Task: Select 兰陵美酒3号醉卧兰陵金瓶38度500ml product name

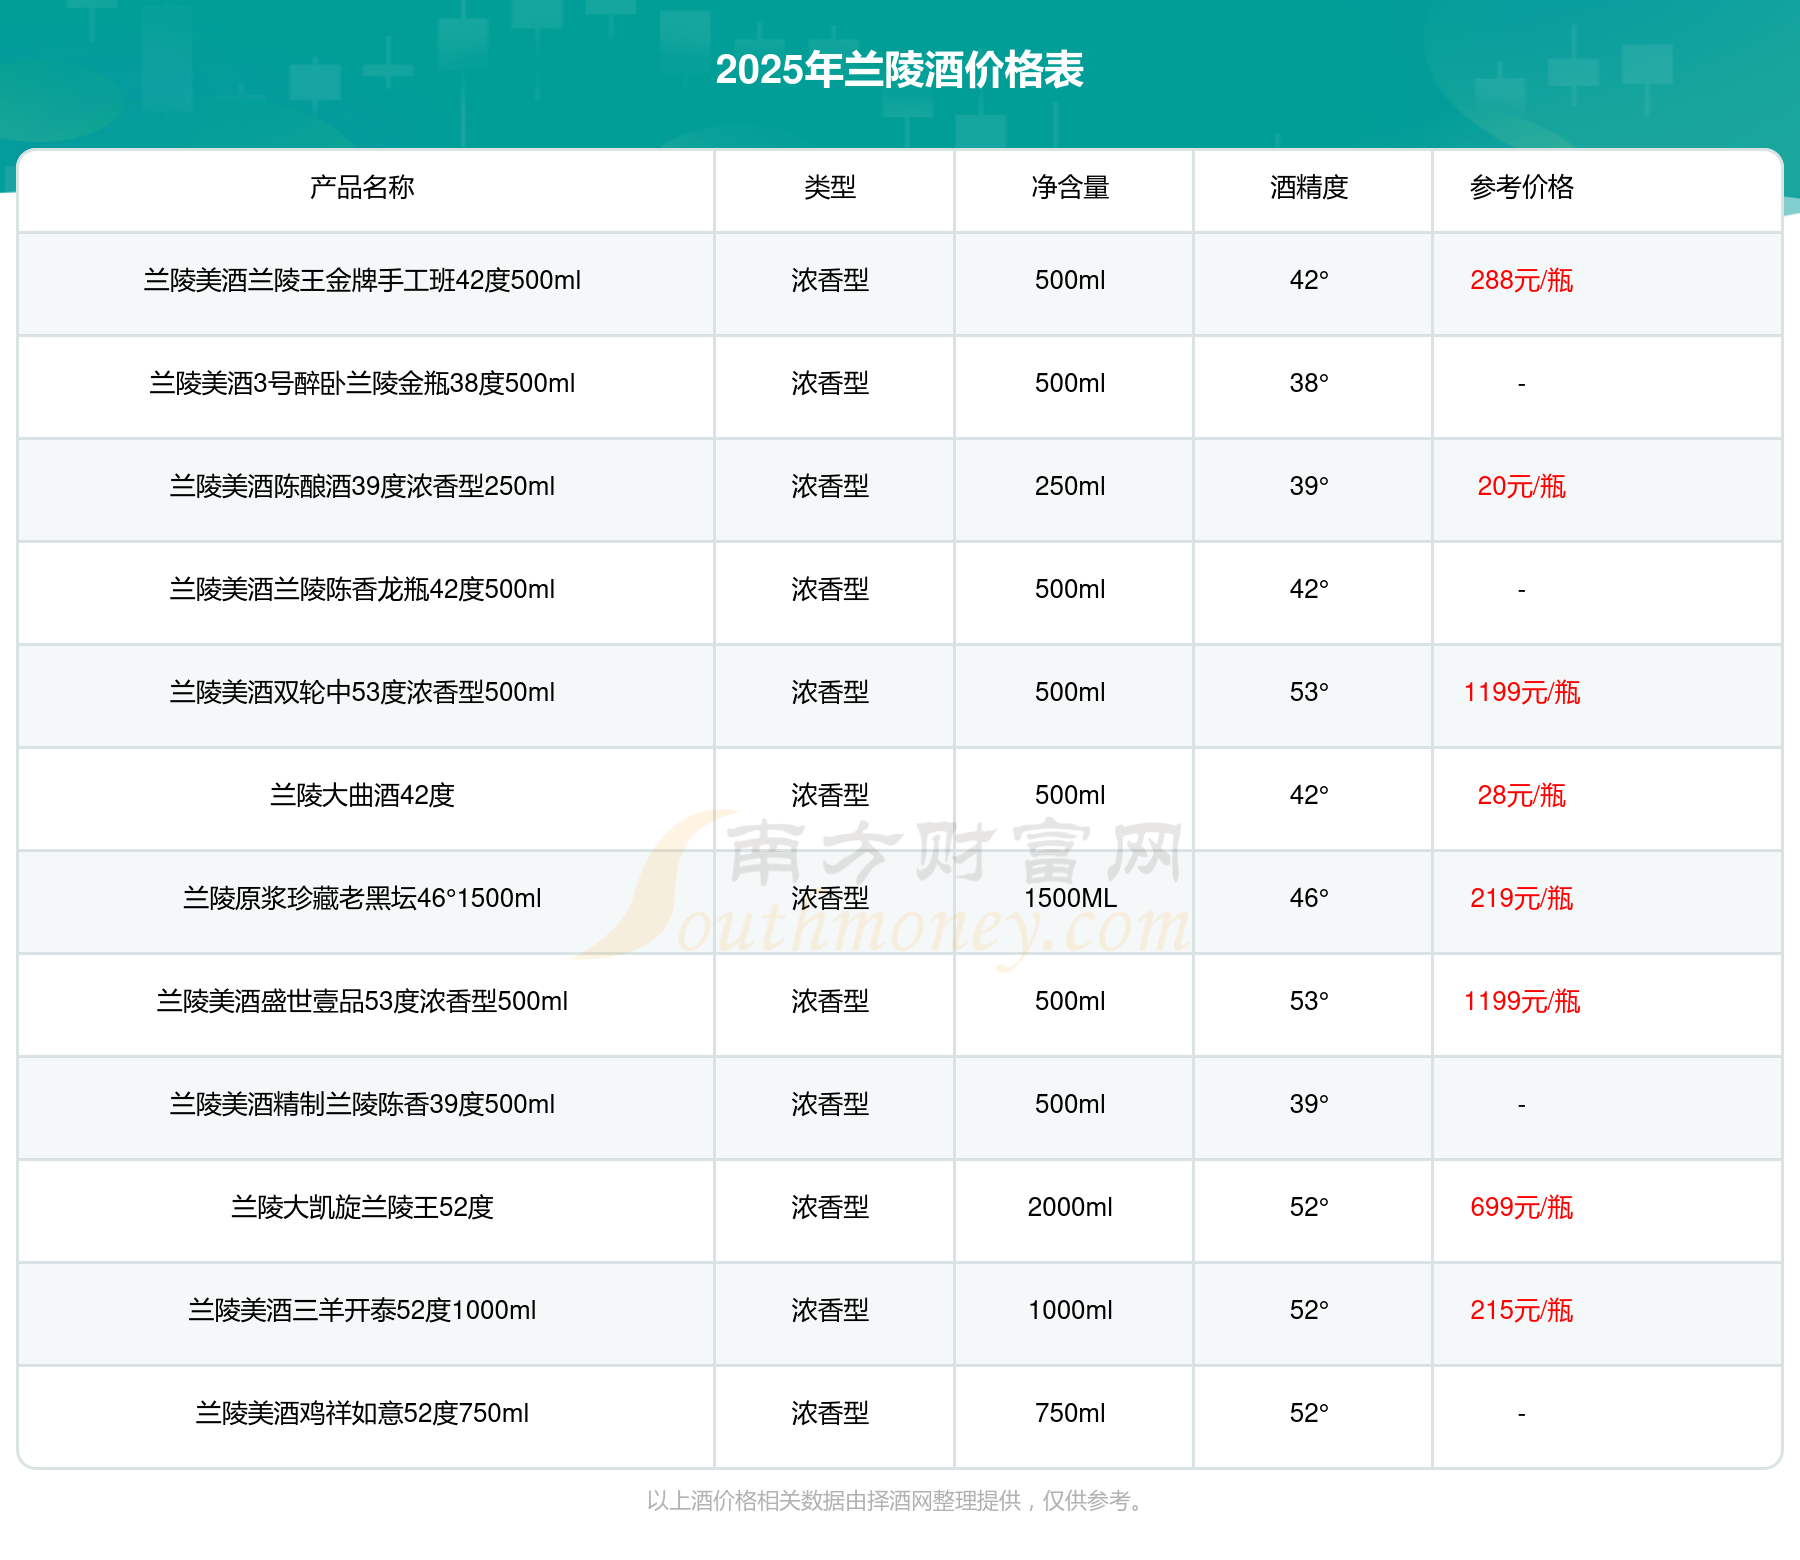Action: point(362,383)
